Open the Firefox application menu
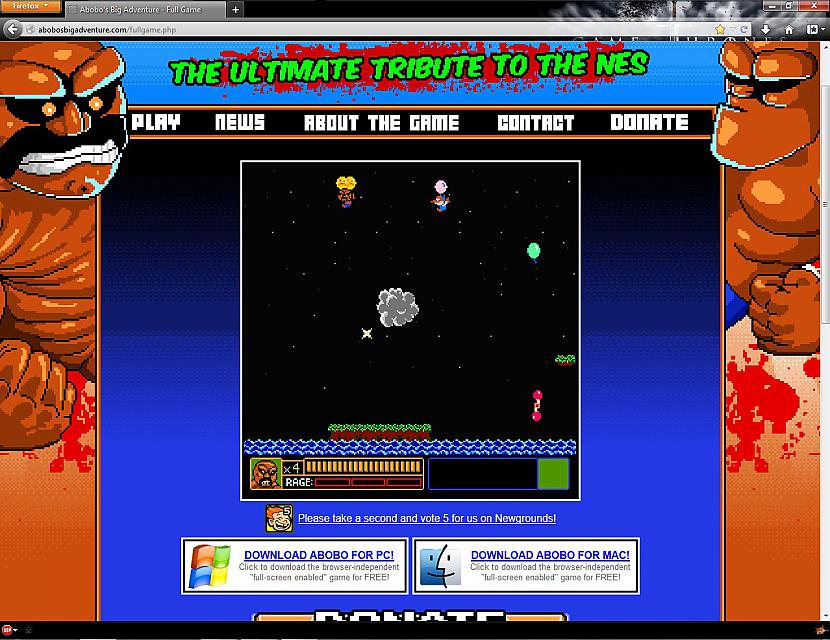Screen dimensions: 830x640 coord(30,6)
